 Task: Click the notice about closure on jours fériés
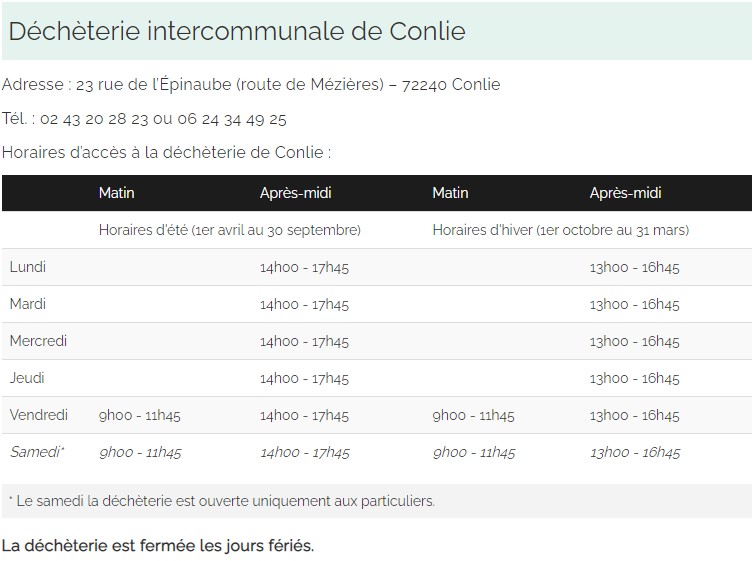click(x=158, y=546)
